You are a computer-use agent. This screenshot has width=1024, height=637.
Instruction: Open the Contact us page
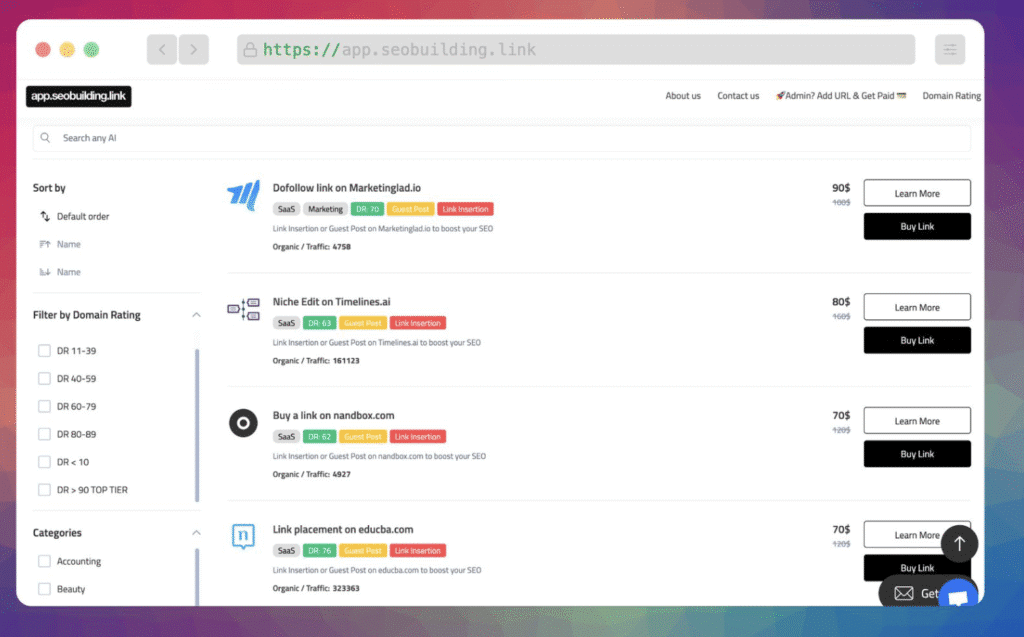tap(738, 95)
